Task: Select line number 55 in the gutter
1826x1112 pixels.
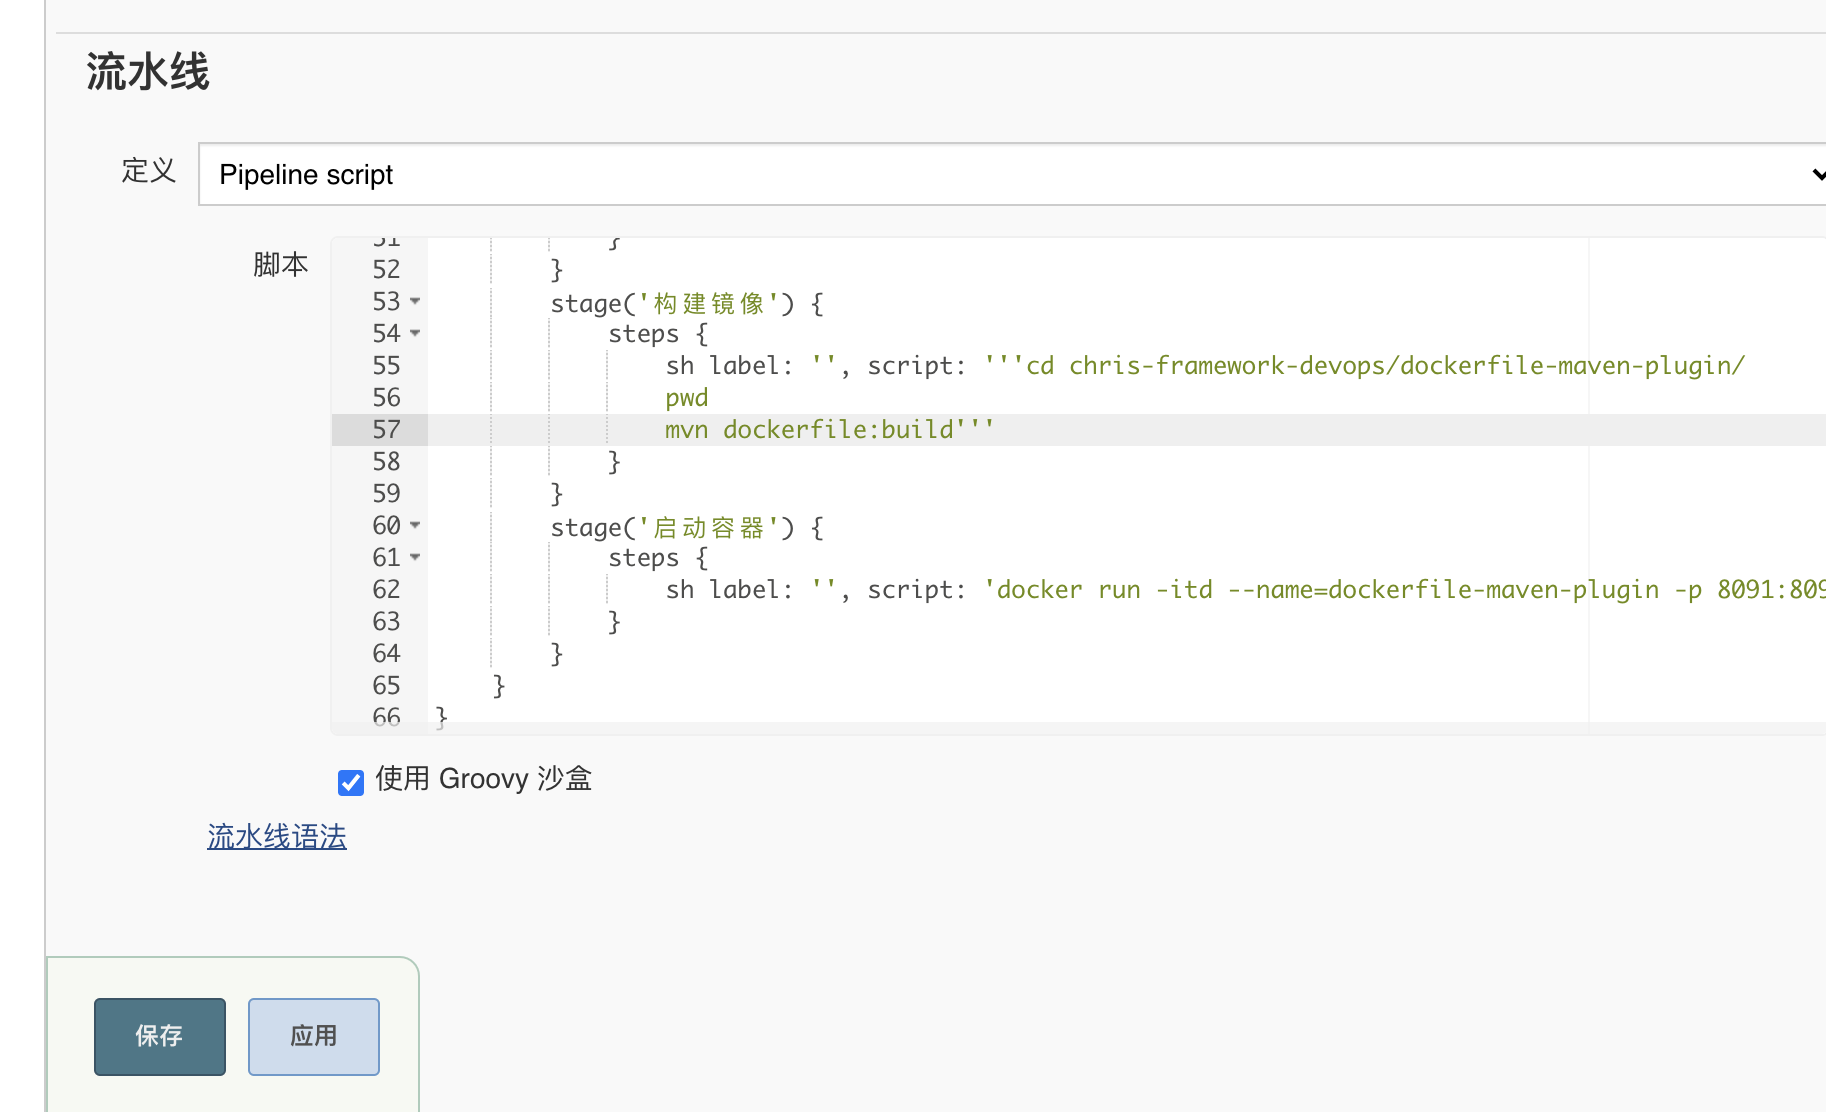Action: [386, 365]
